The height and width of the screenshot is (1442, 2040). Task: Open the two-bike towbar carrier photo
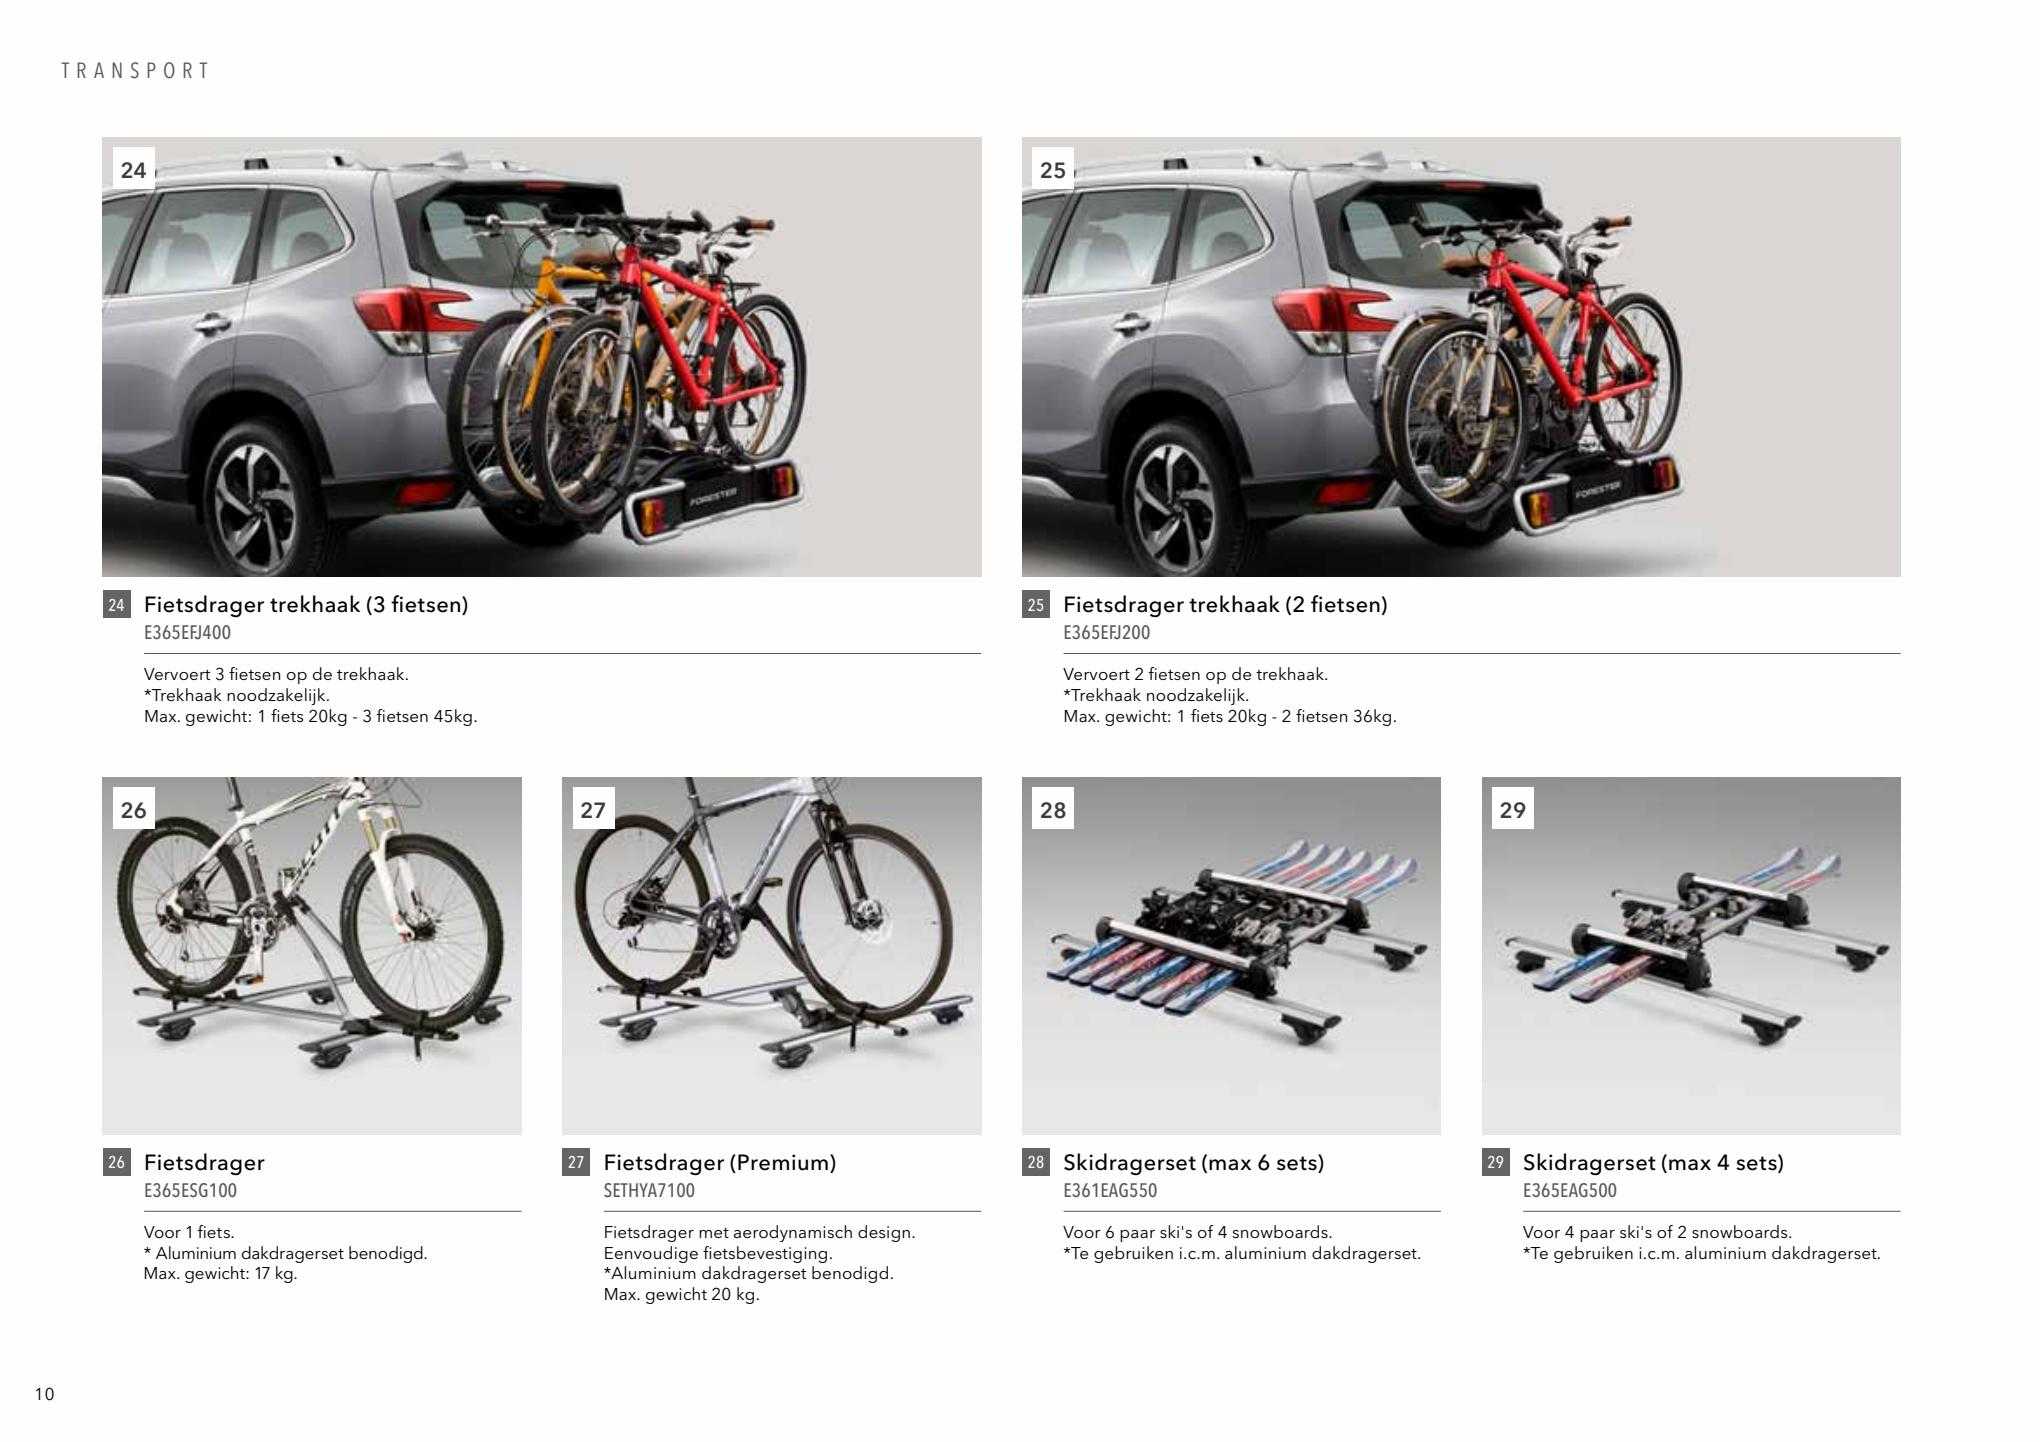point(1461,357)
